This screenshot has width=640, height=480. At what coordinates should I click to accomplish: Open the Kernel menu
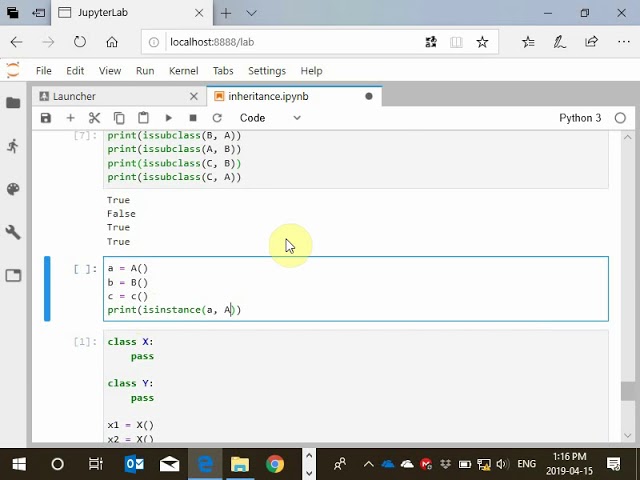pyautogui.click(x=184, y=71)
